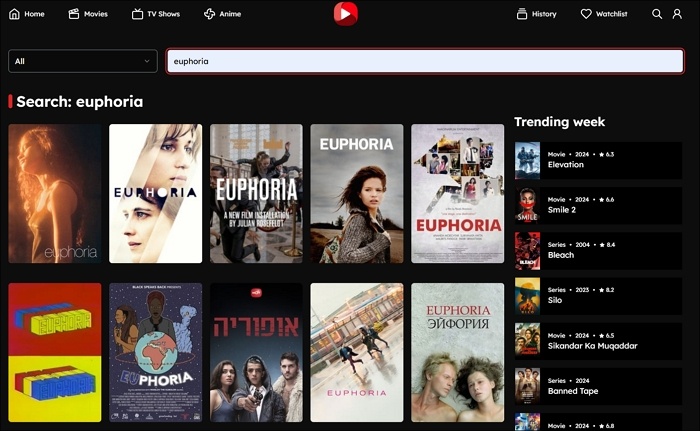700x431 pixels.
Task: Open trending title Sikandar Ka Muqaddar
Action: click(x=592, y=346)
